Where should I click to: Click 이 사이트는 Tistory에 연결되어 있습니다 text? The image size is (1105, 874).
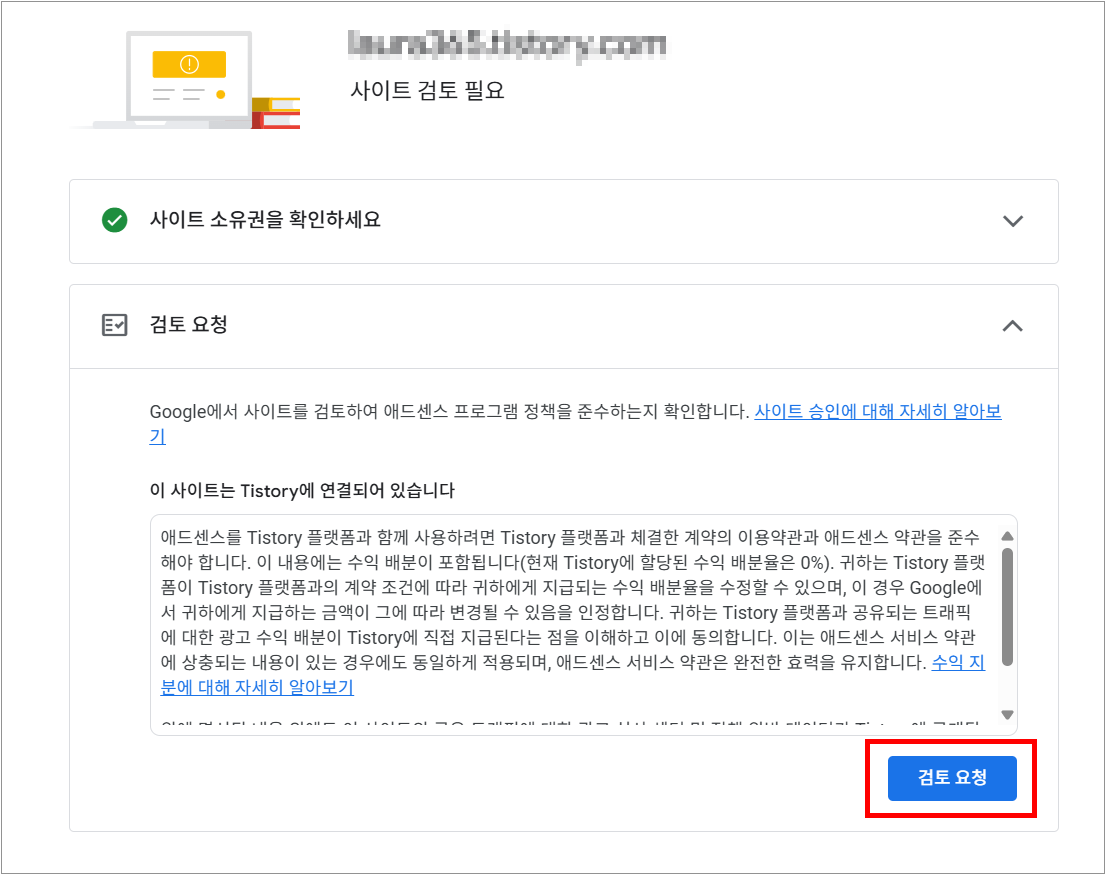pos(302,491)
